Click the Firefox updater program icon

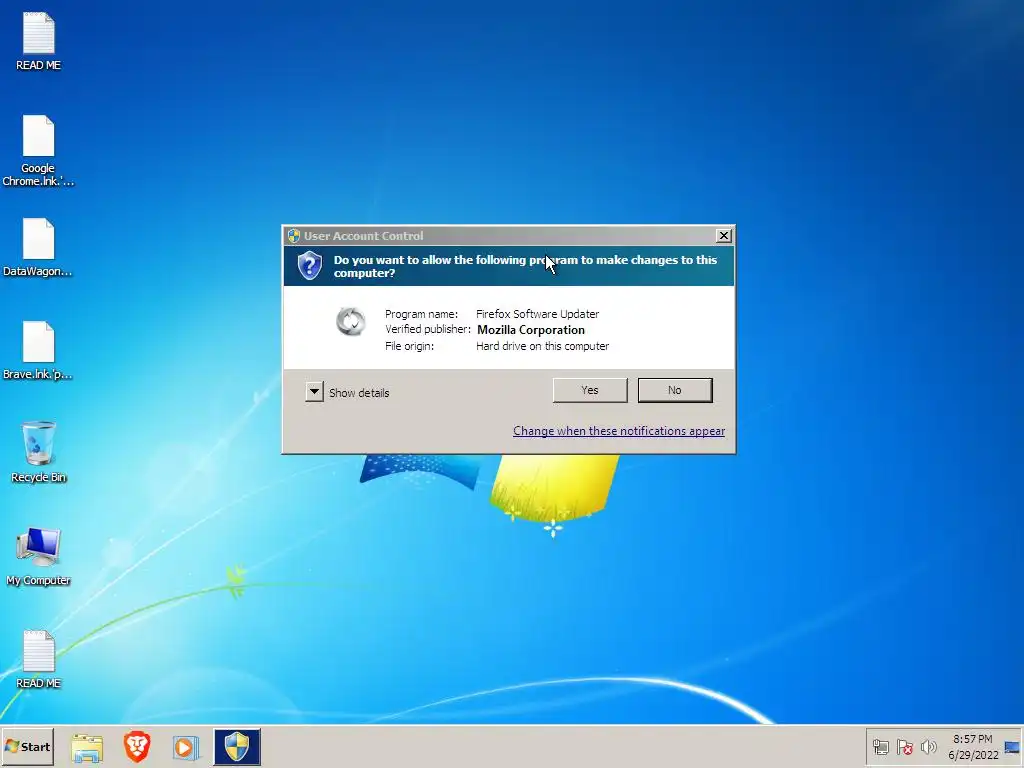click(351, 321)
